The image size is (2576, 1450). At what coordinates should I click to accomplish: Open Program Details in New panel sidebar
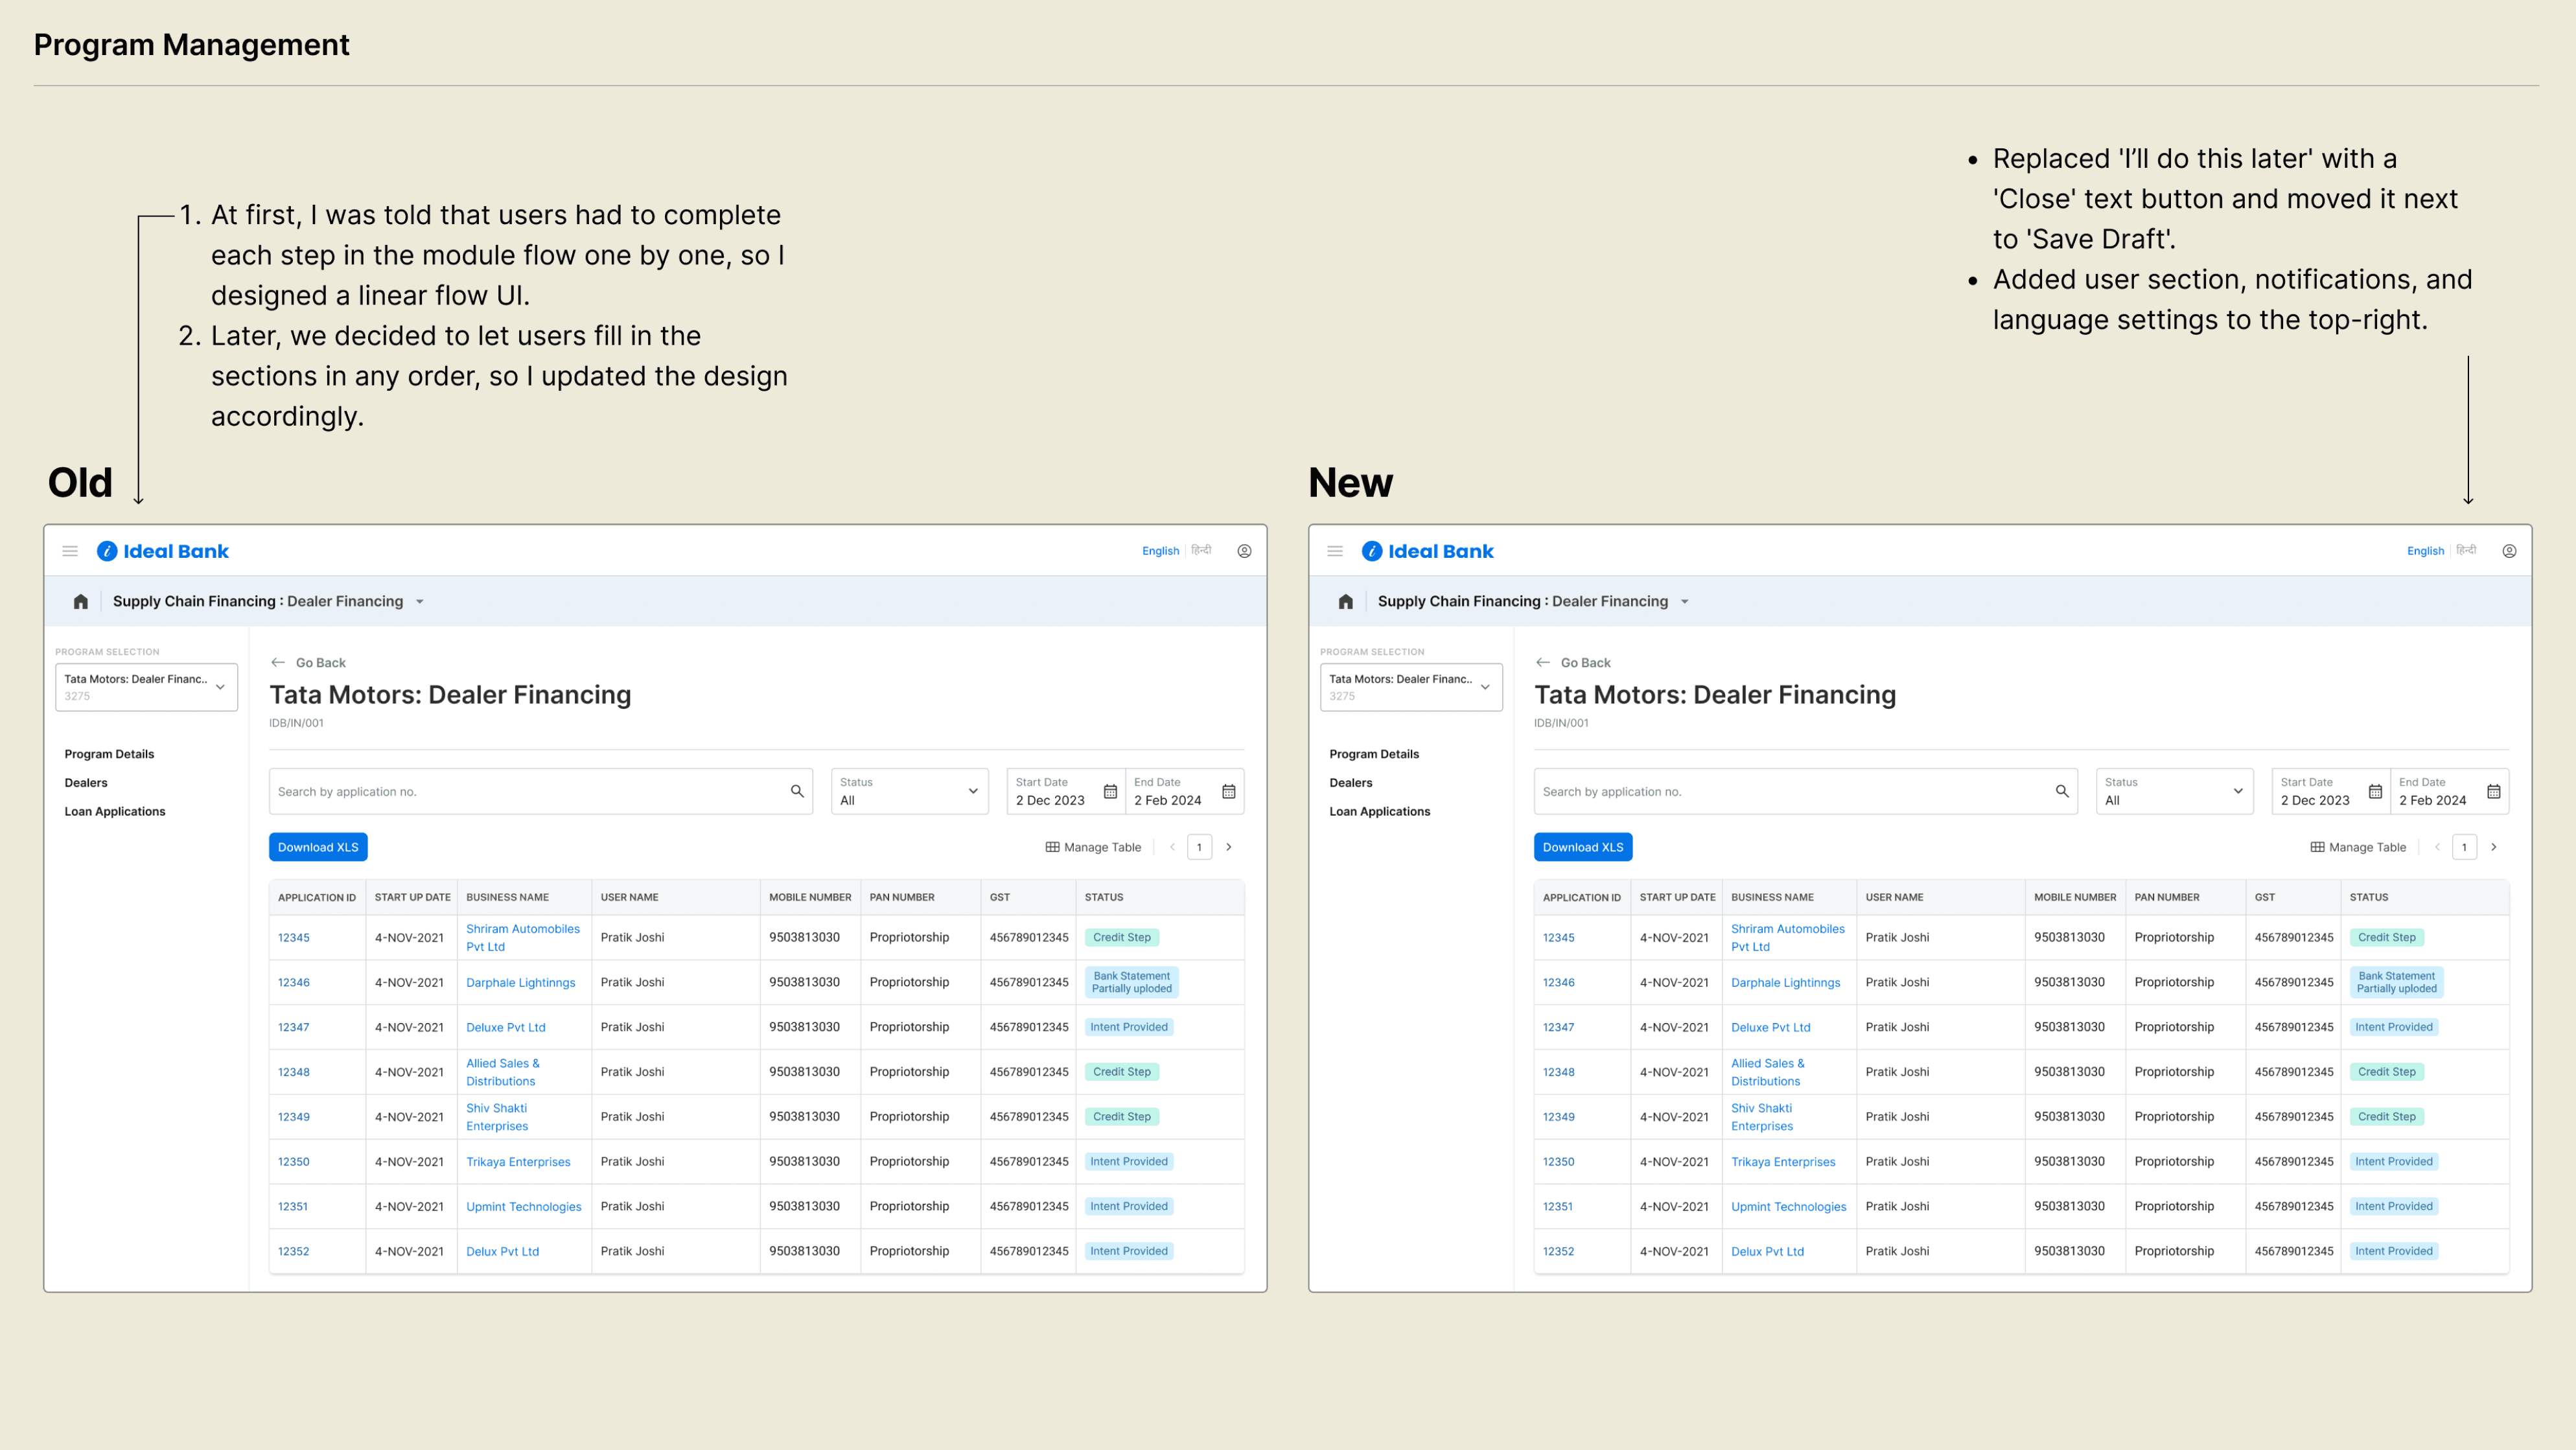coord(1374,754)
